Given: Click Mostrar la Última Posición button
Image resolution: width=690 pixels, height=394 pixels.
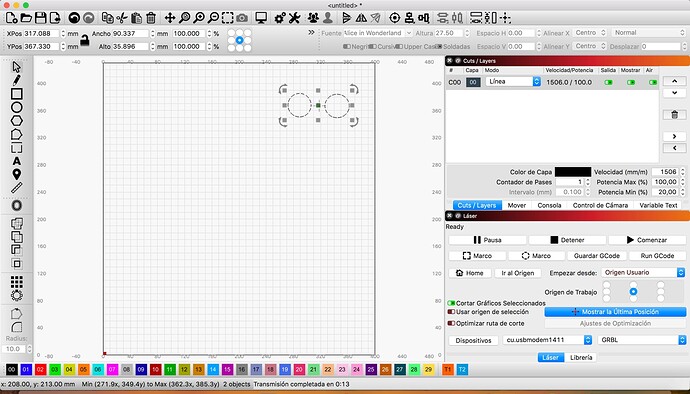Looking at the screenshot, I should coord(615,312).
